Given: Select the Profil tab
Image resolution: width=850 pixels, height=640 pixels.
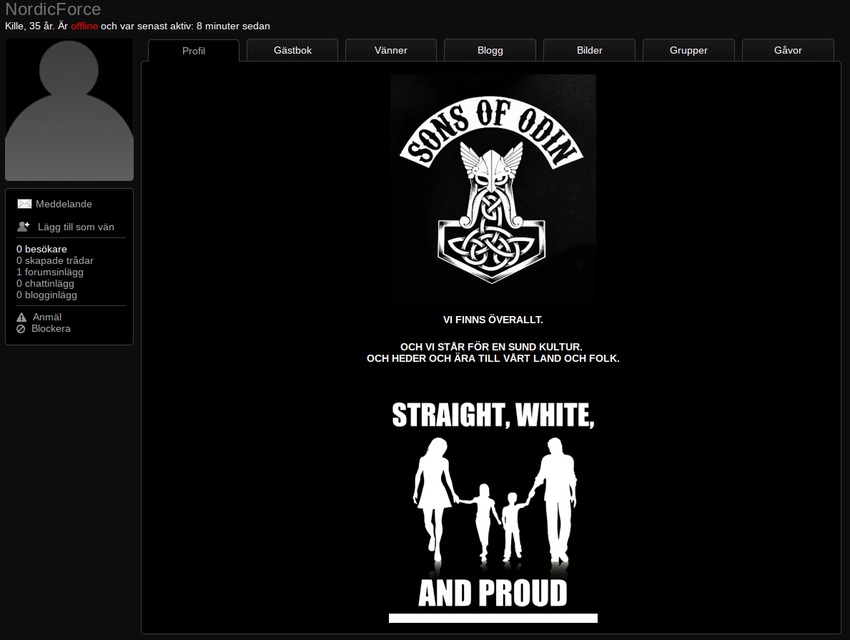Looking at the screenshot, I should [194, 51].
